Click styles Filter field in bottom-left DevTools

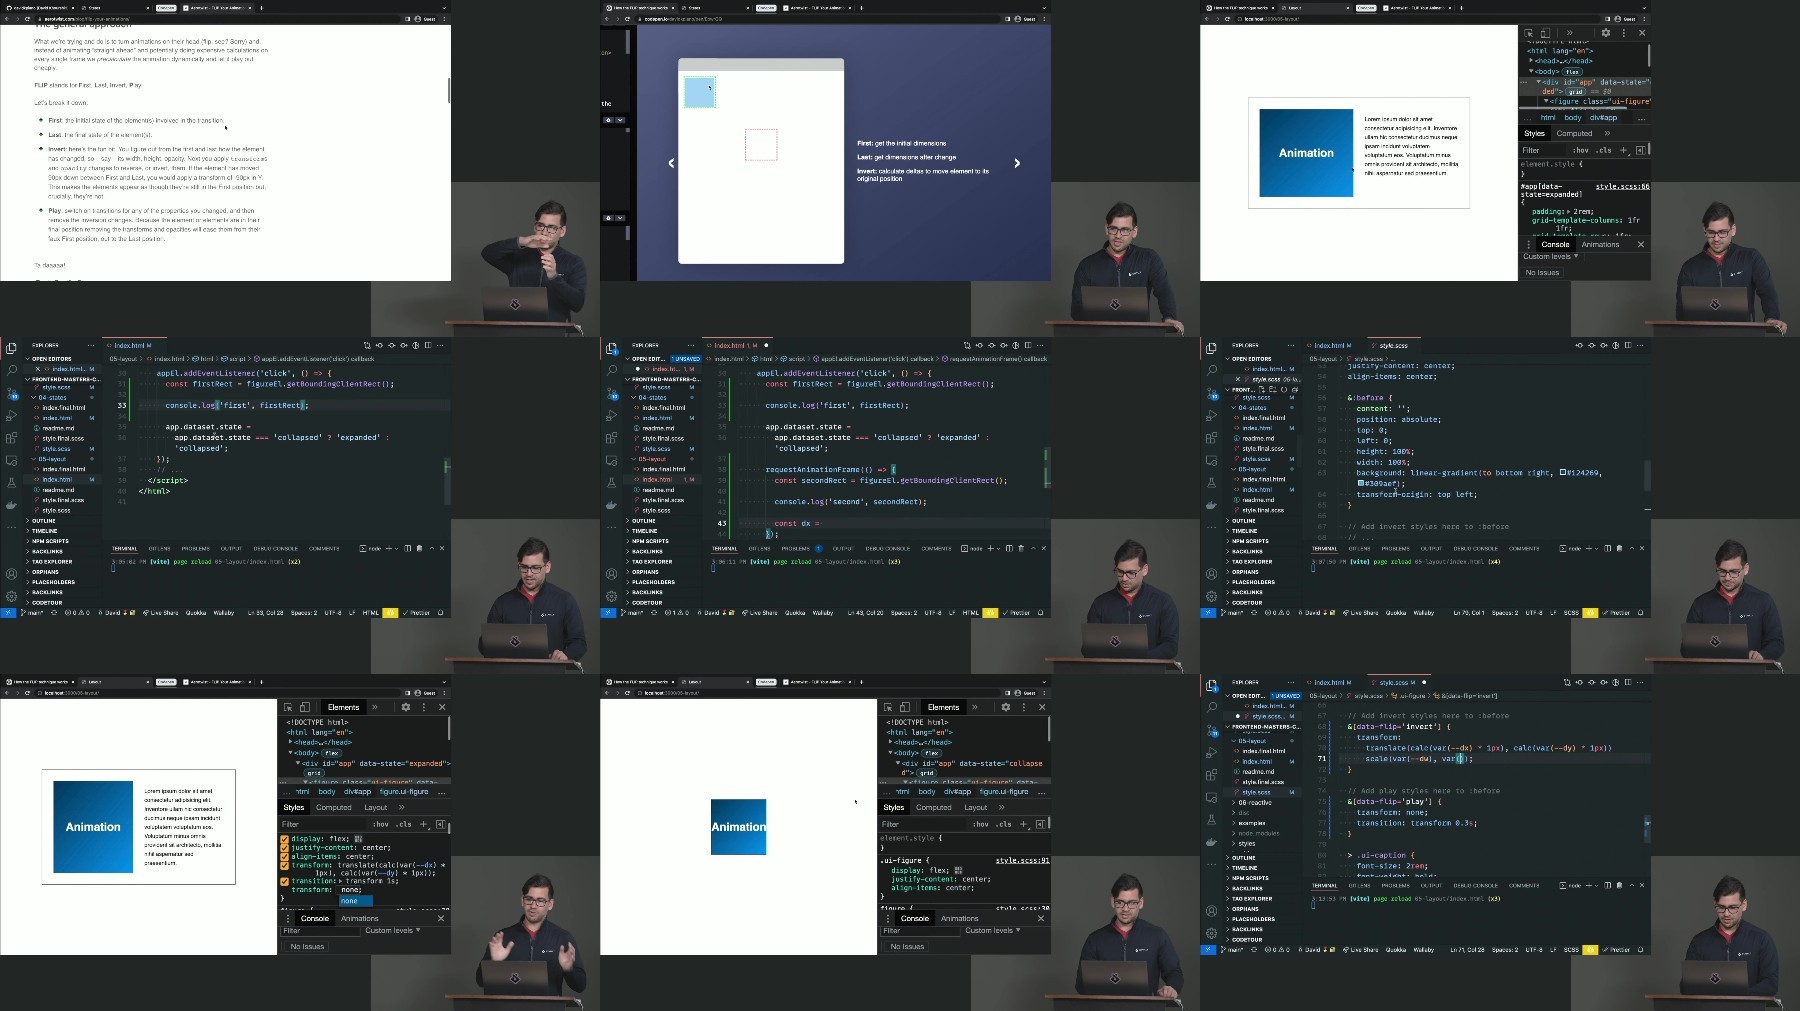point(324,824)
